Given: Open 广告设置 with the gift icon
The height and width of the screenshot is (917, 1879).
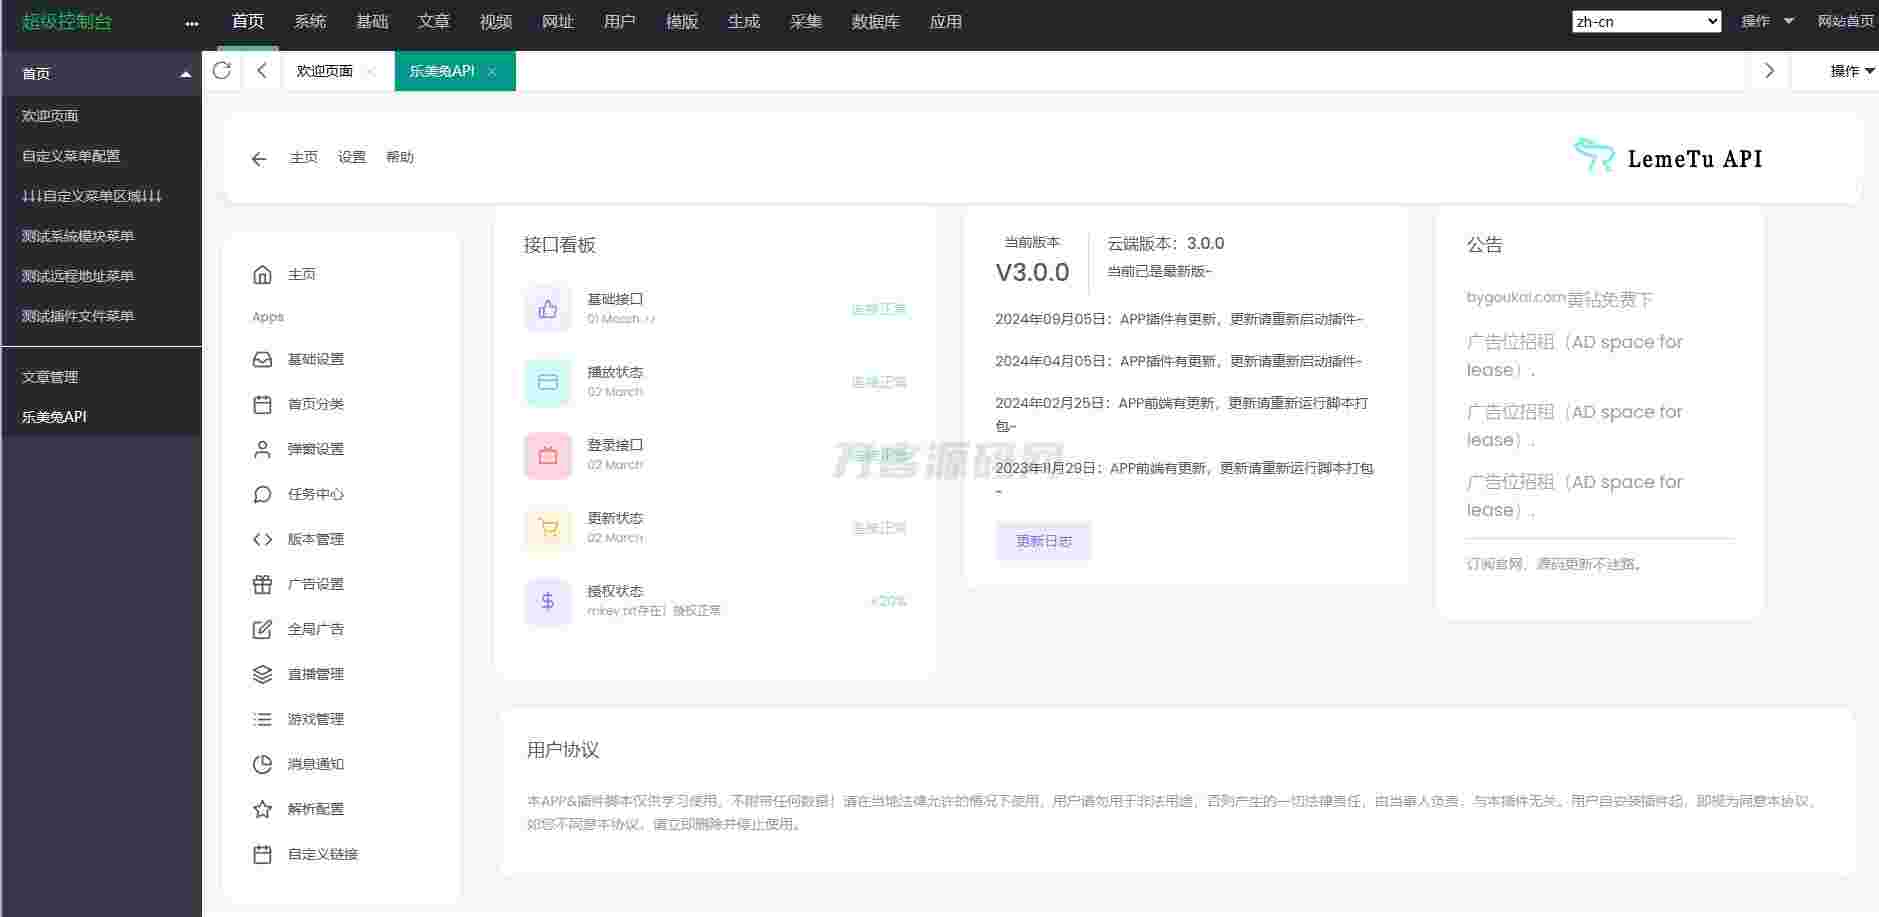Looking at the screenshot, I should (x=315, y=584).
